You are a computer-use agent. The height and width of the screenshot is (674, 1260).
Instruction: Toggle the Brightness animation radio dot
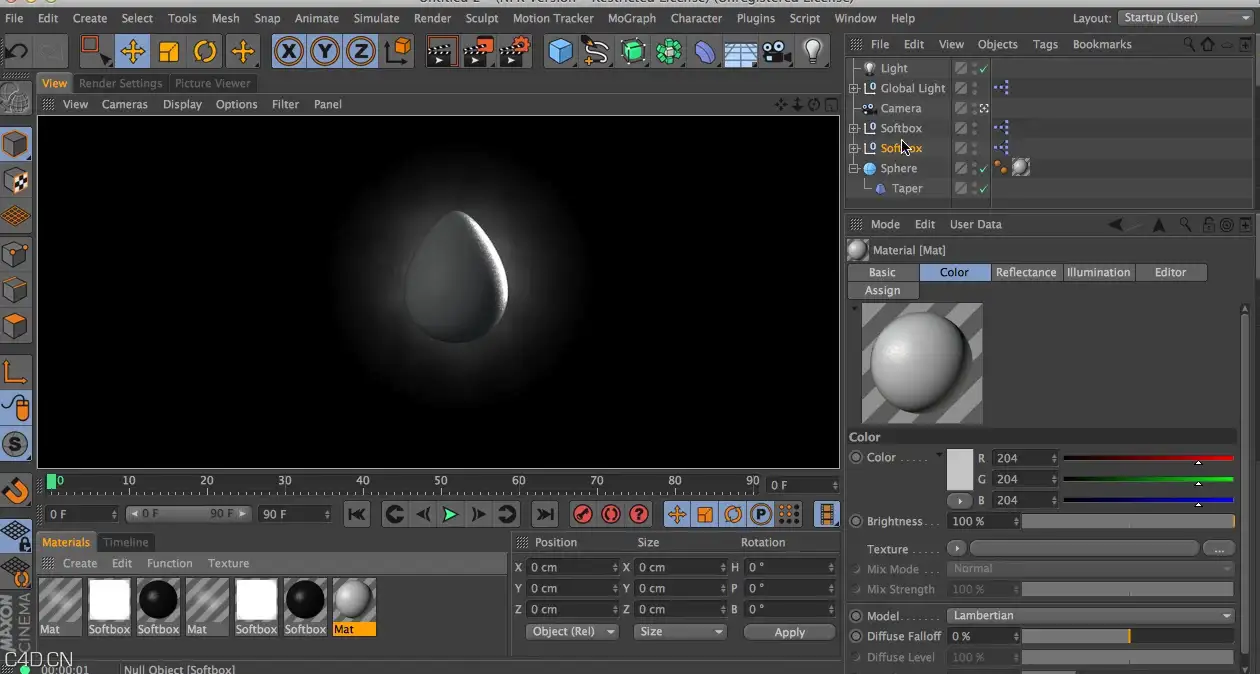point(856,521)
